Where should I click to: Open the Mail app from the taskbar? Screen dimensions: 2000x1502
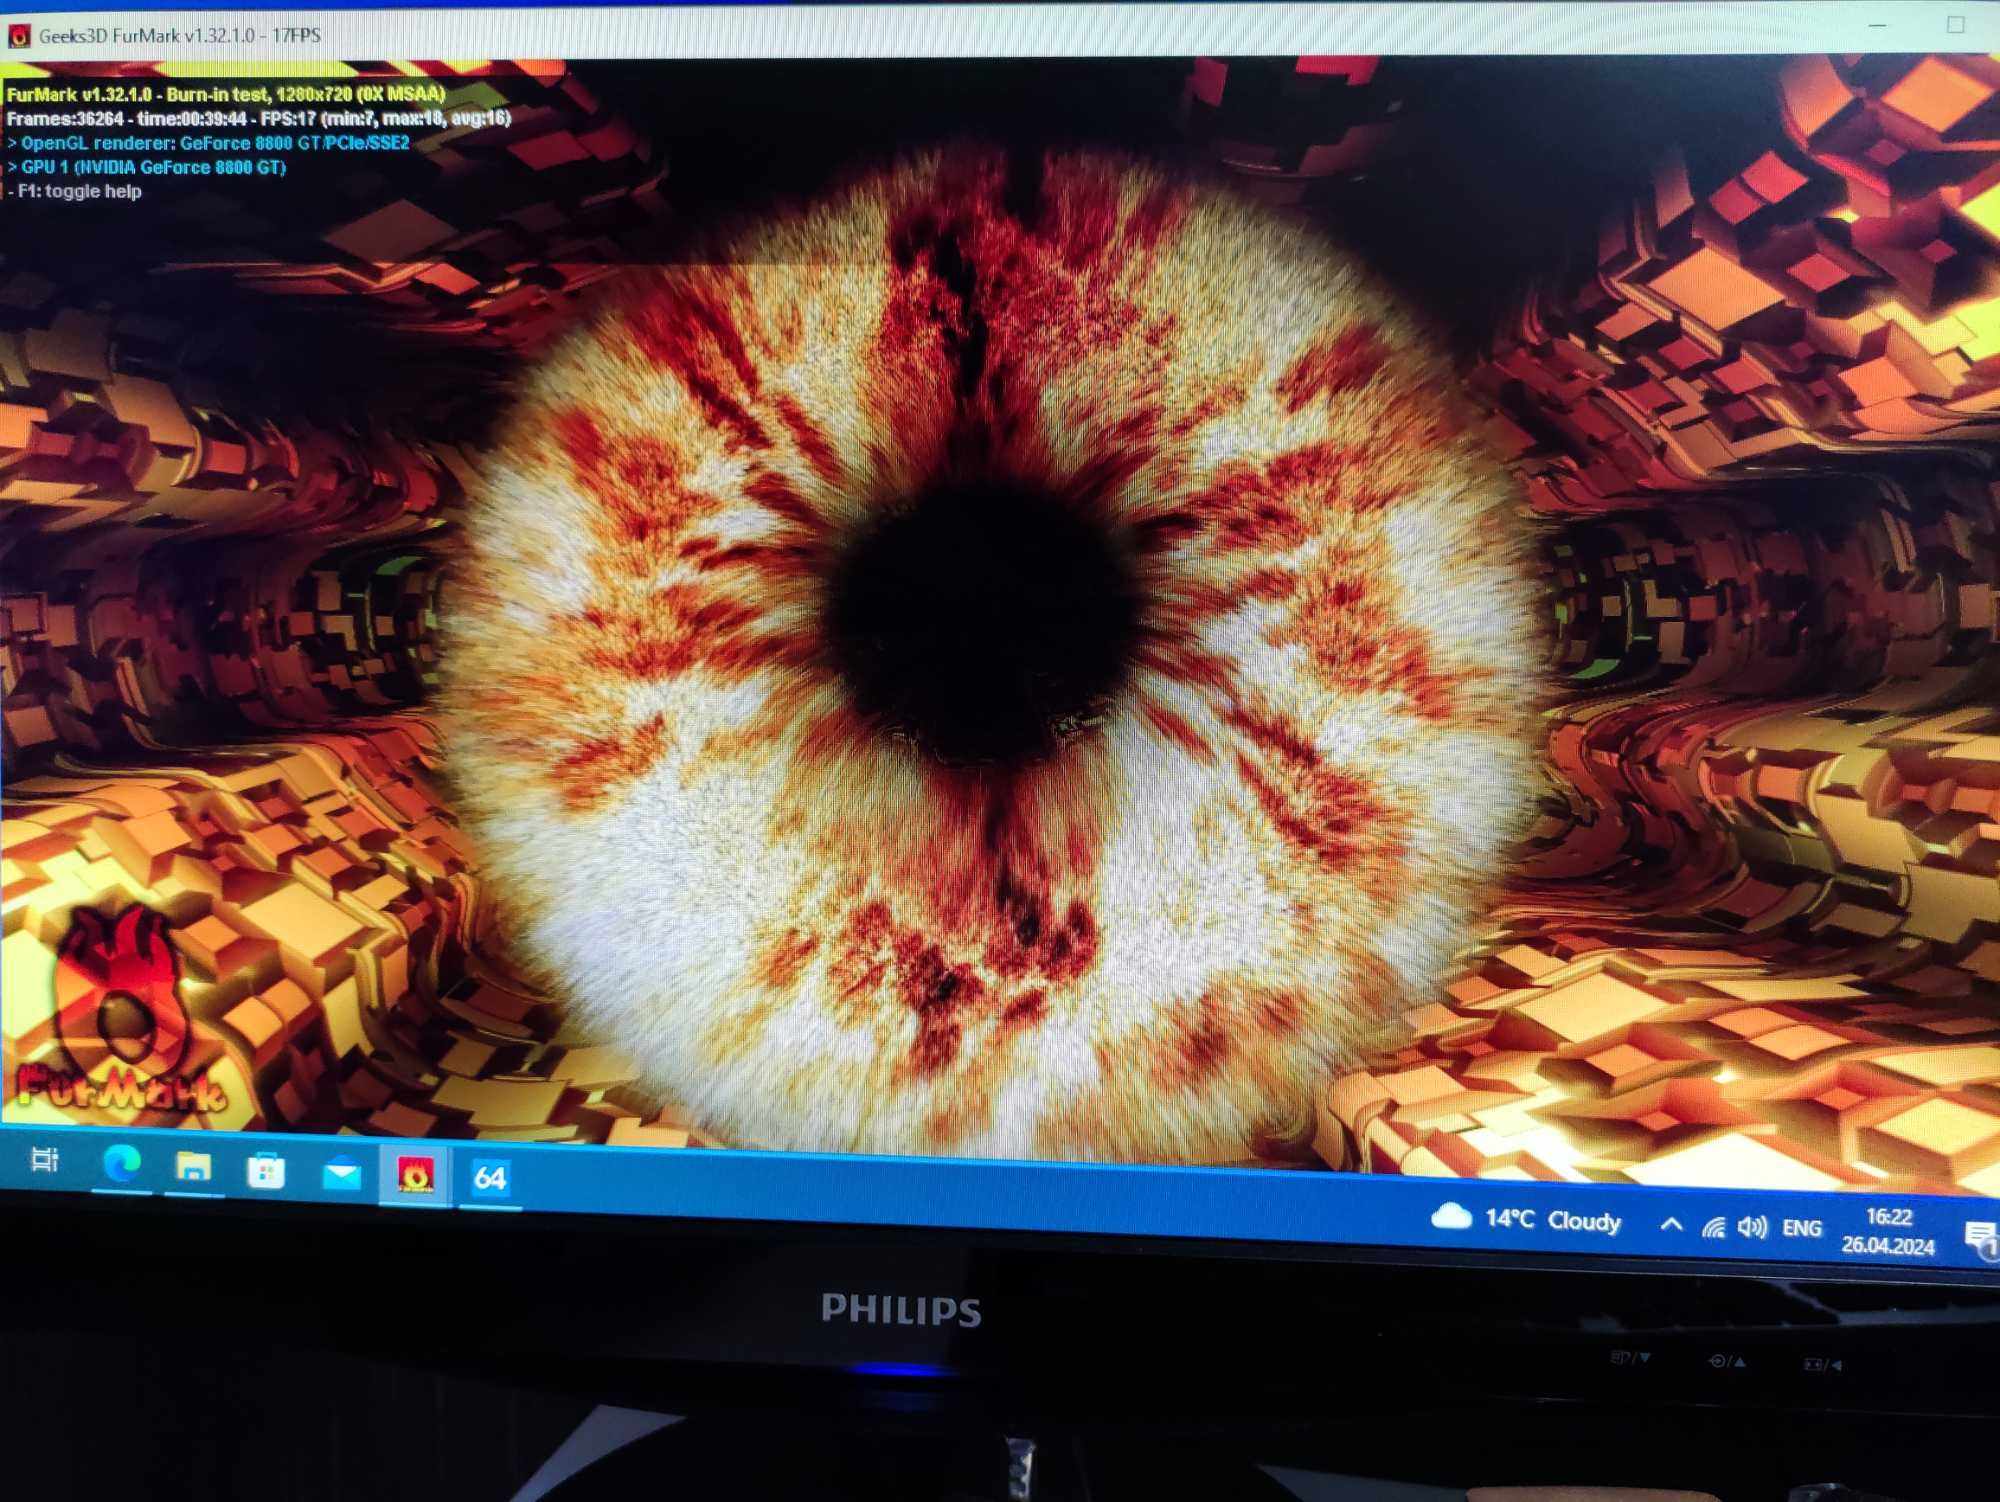click(341, 1173)
